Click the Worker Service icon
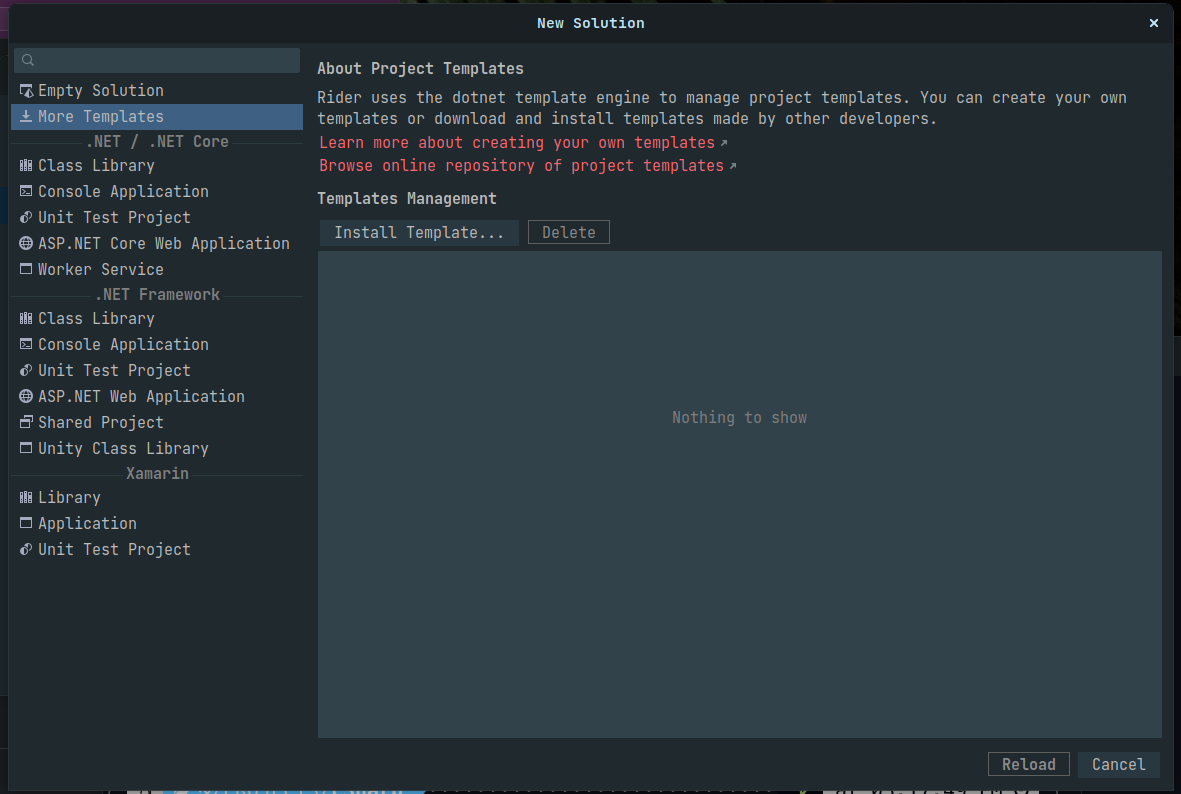Viewport: 1181px width, 794px height. click(x=26, y=269)
